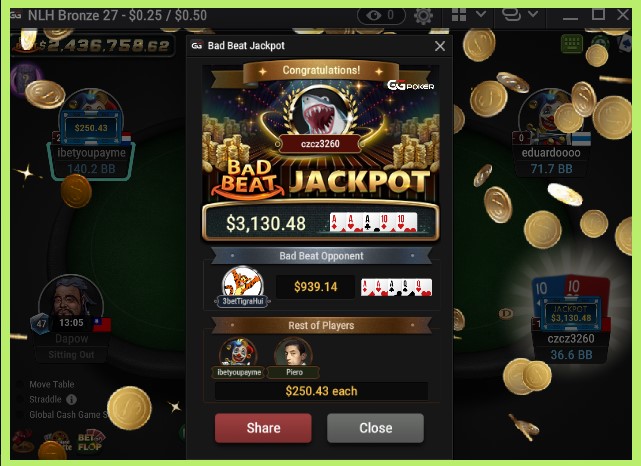This screenshot has width=641, height=466.
Task: Share the jackpot win
Action: (x=263, y=428)
